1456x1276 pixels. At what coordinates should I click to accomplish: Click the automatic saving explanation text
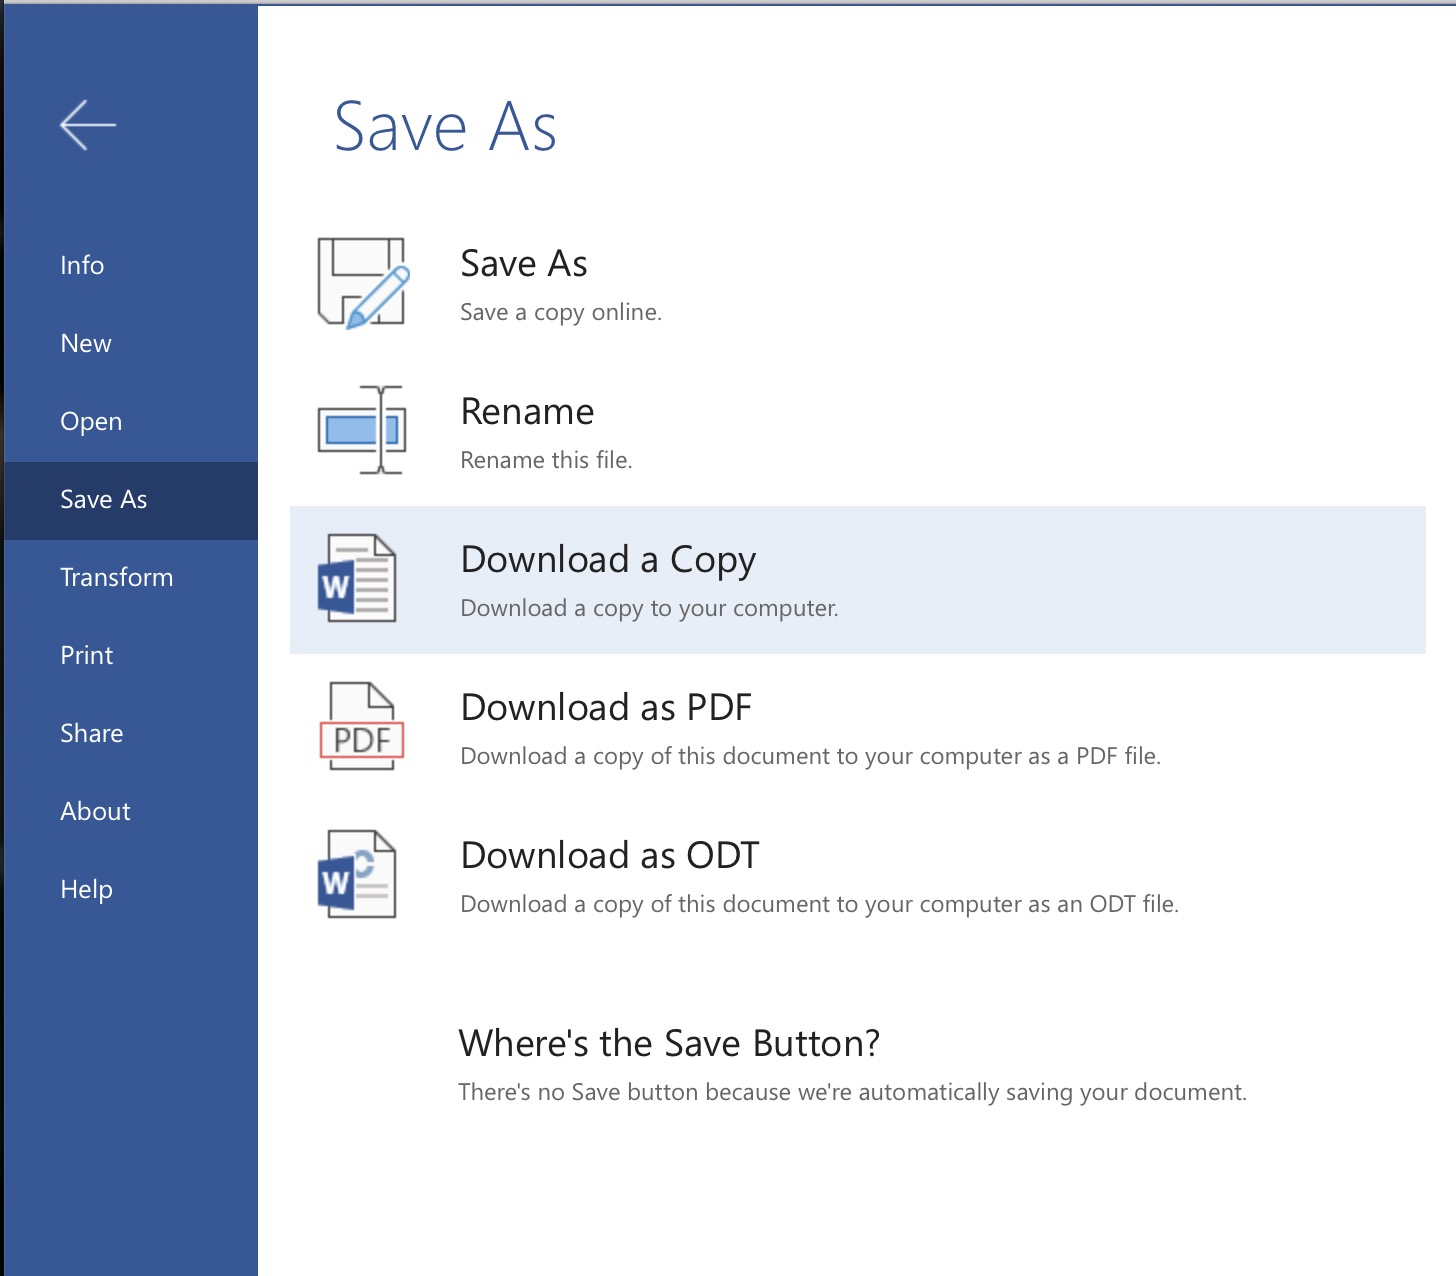852,1093
